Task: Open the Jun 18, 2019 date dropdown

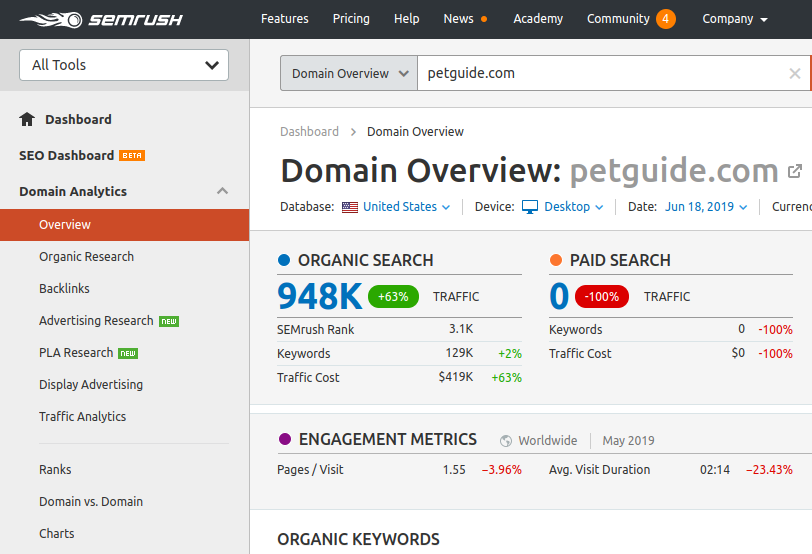Action: click(706, 207)
